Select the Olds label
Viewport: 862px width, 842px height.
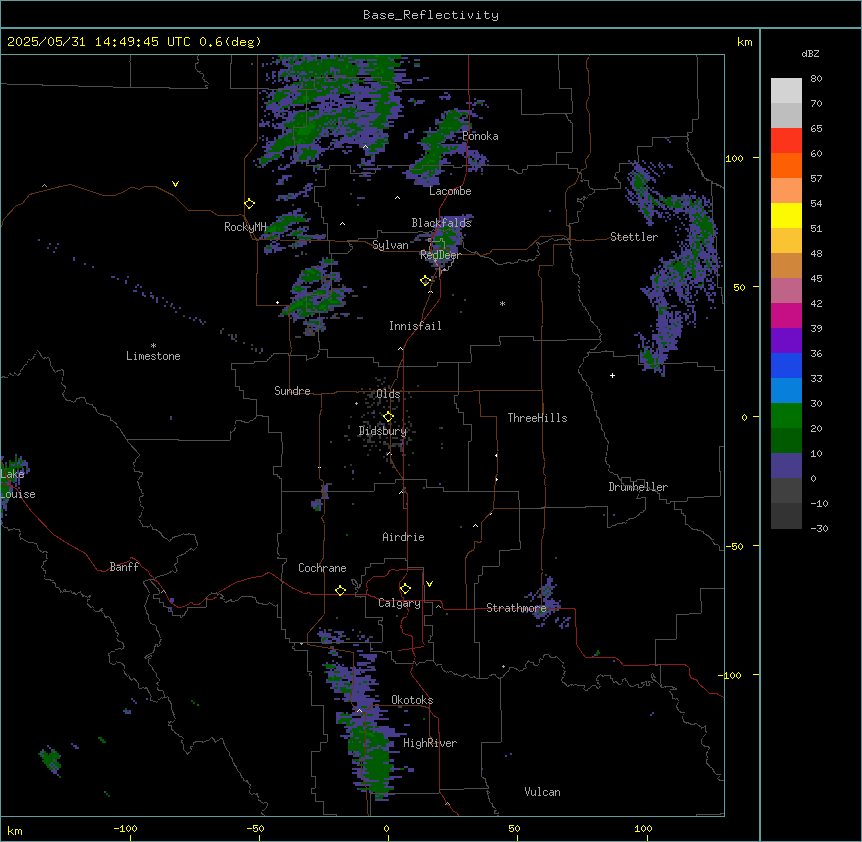388,394
